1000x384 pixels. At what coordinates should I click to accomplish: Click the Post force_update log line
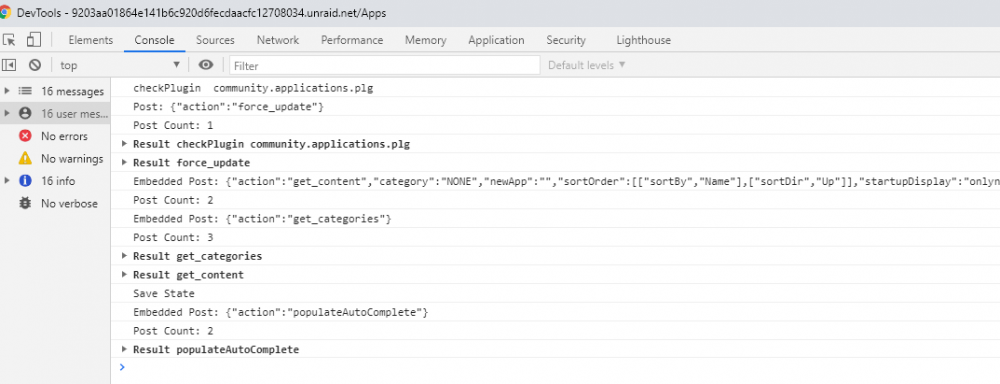pos(555,107)
